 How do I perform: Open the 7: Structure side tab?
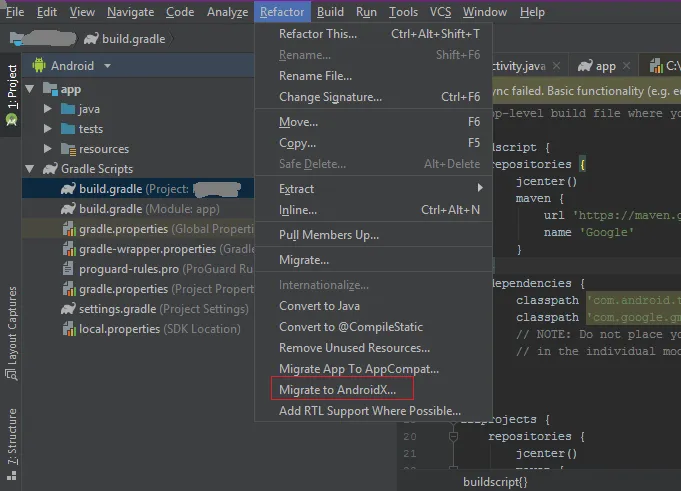12,444
